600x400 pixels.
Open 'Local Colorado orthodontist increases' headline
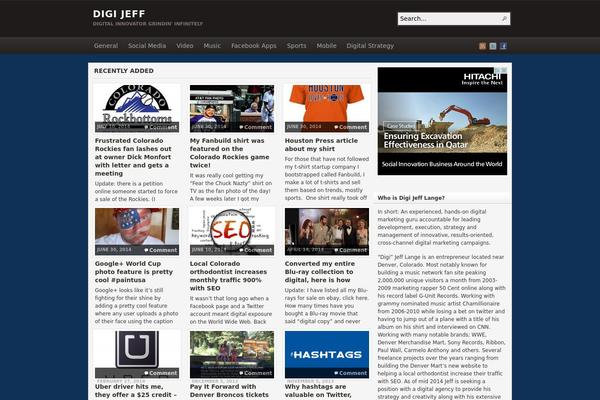tap(228, 276)
